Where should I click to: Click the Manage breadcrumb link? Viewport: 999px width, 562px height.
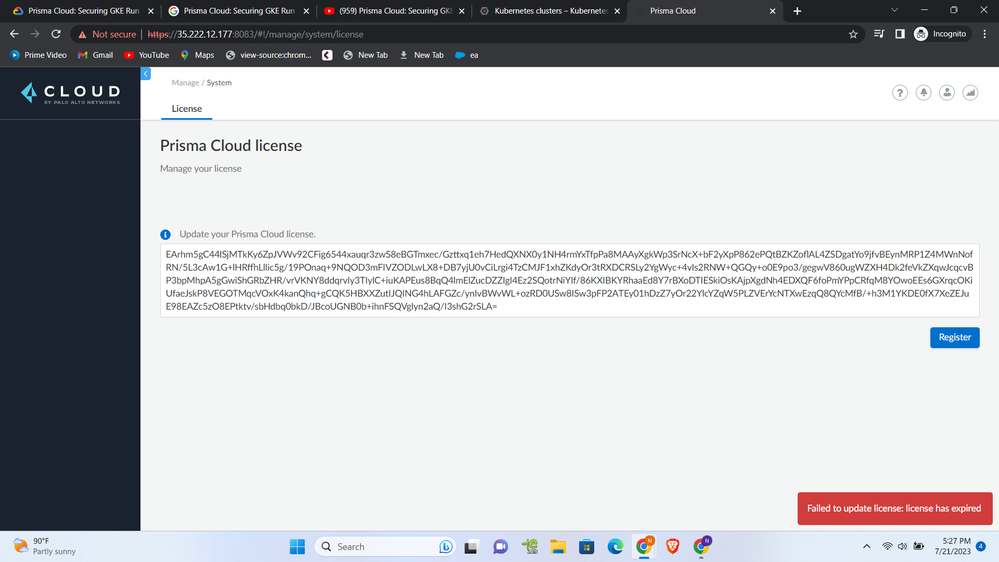coord(185,83)
